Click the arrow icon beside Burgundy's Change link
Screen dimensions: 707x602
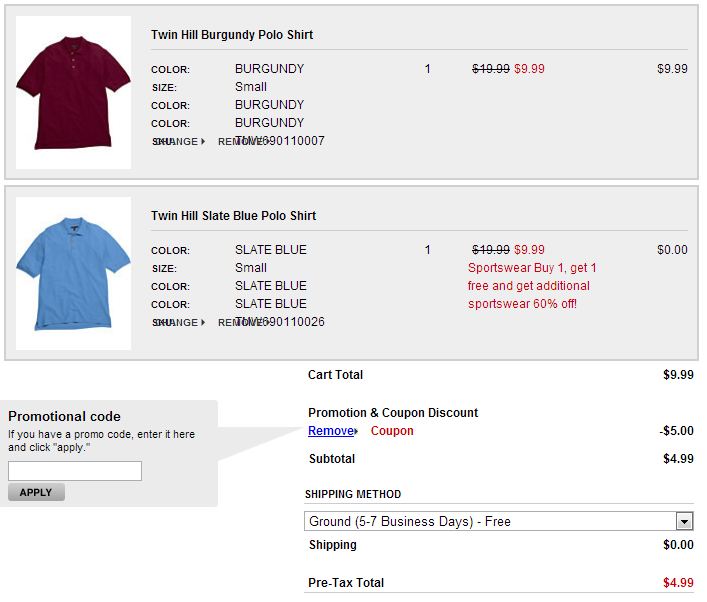pos(203,142)
